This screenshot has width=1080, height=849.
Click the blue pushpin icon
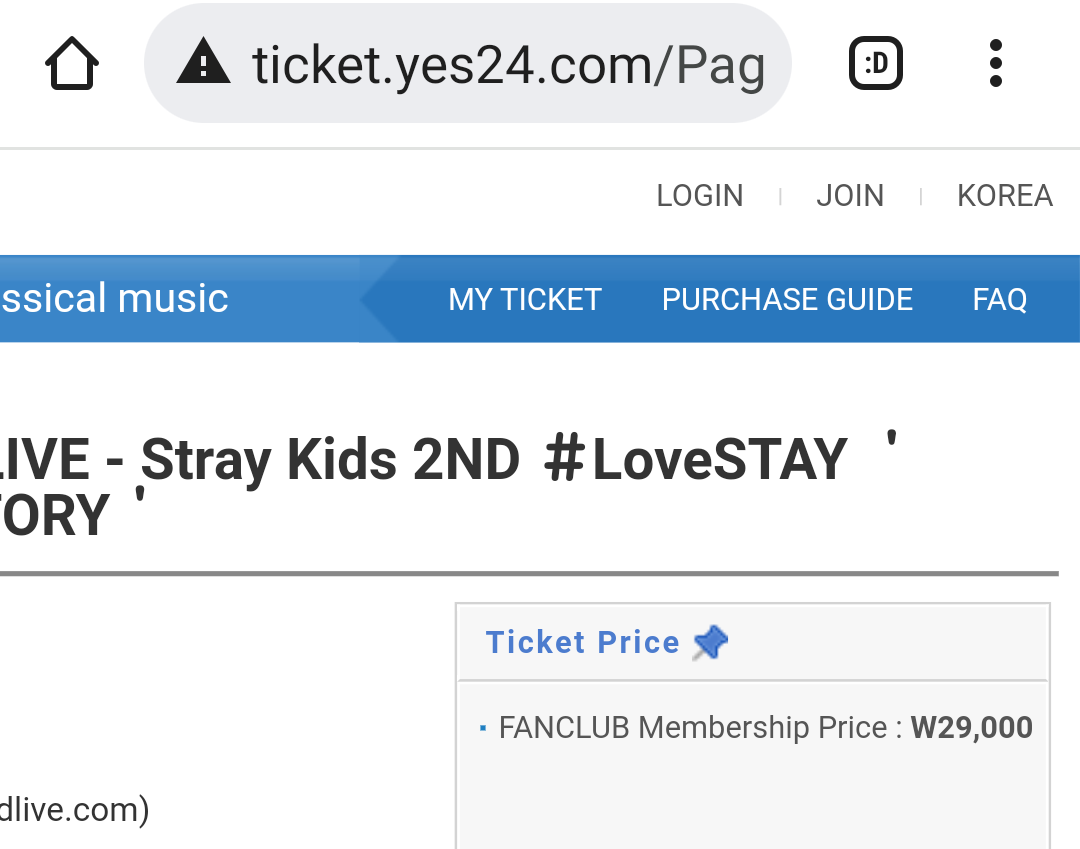(x=710, y=643)
